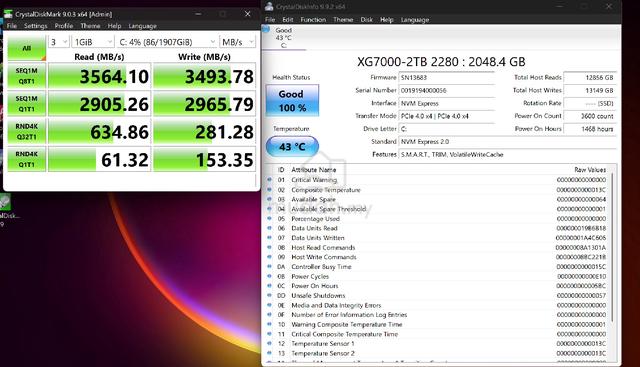Start all benchmarks with the All button
The width and height of the screenshot is (640, 367).
click(x=27, y=48)
